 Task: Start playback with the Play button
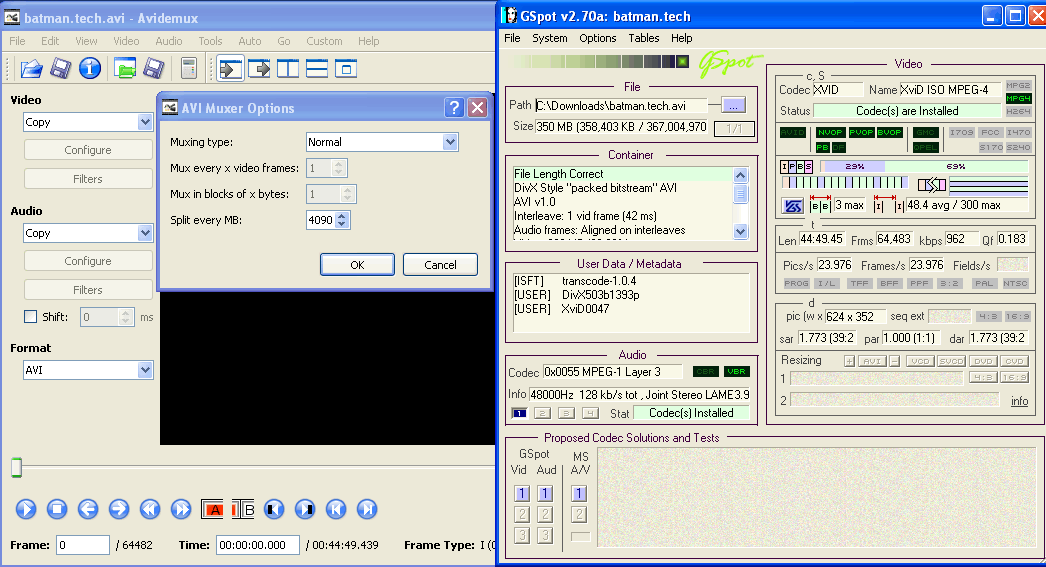(26, 510)
